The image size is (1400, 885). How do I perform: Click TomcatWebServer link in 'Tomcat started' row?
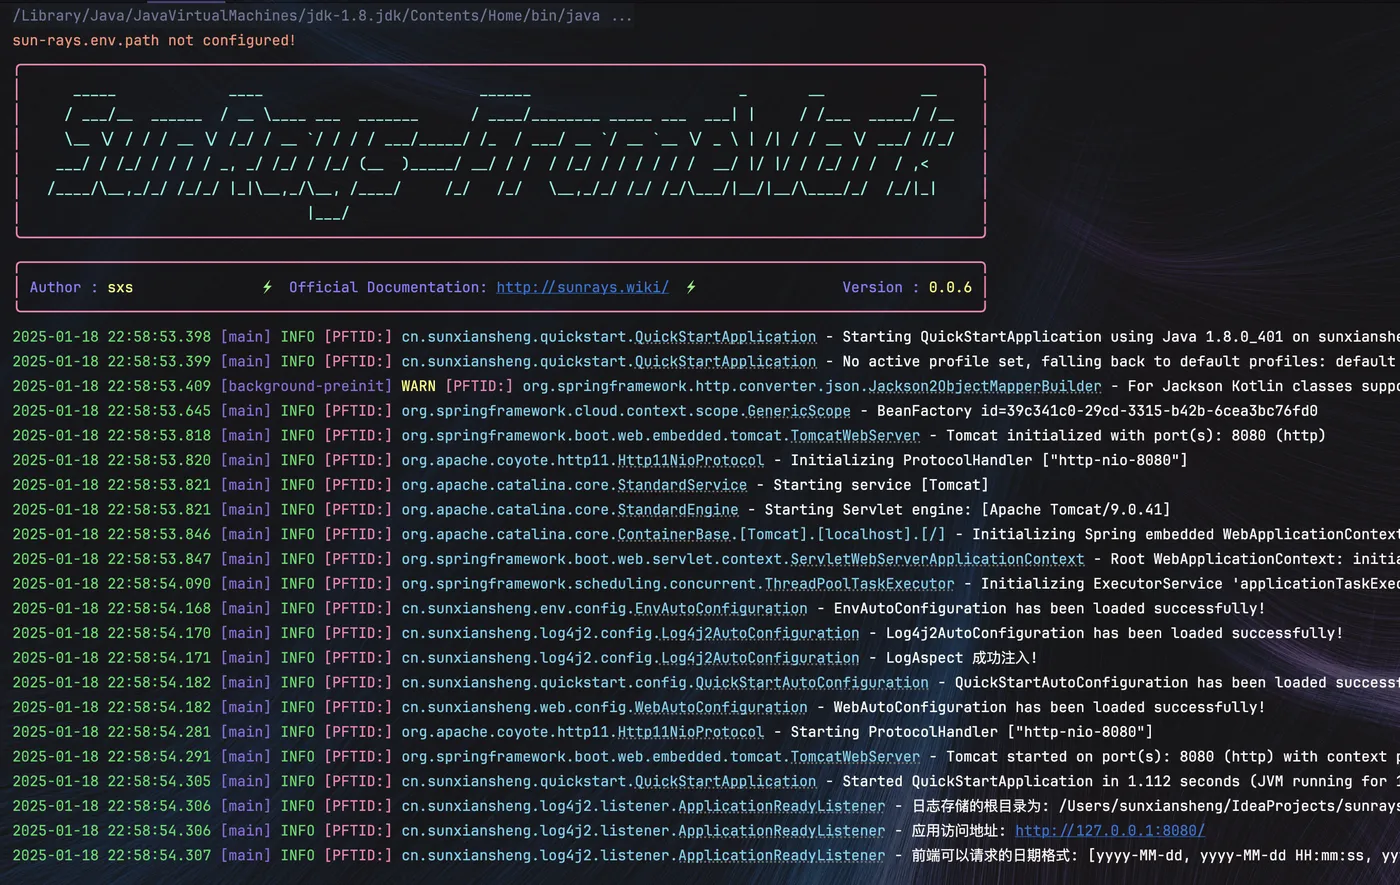click(854, 756)
